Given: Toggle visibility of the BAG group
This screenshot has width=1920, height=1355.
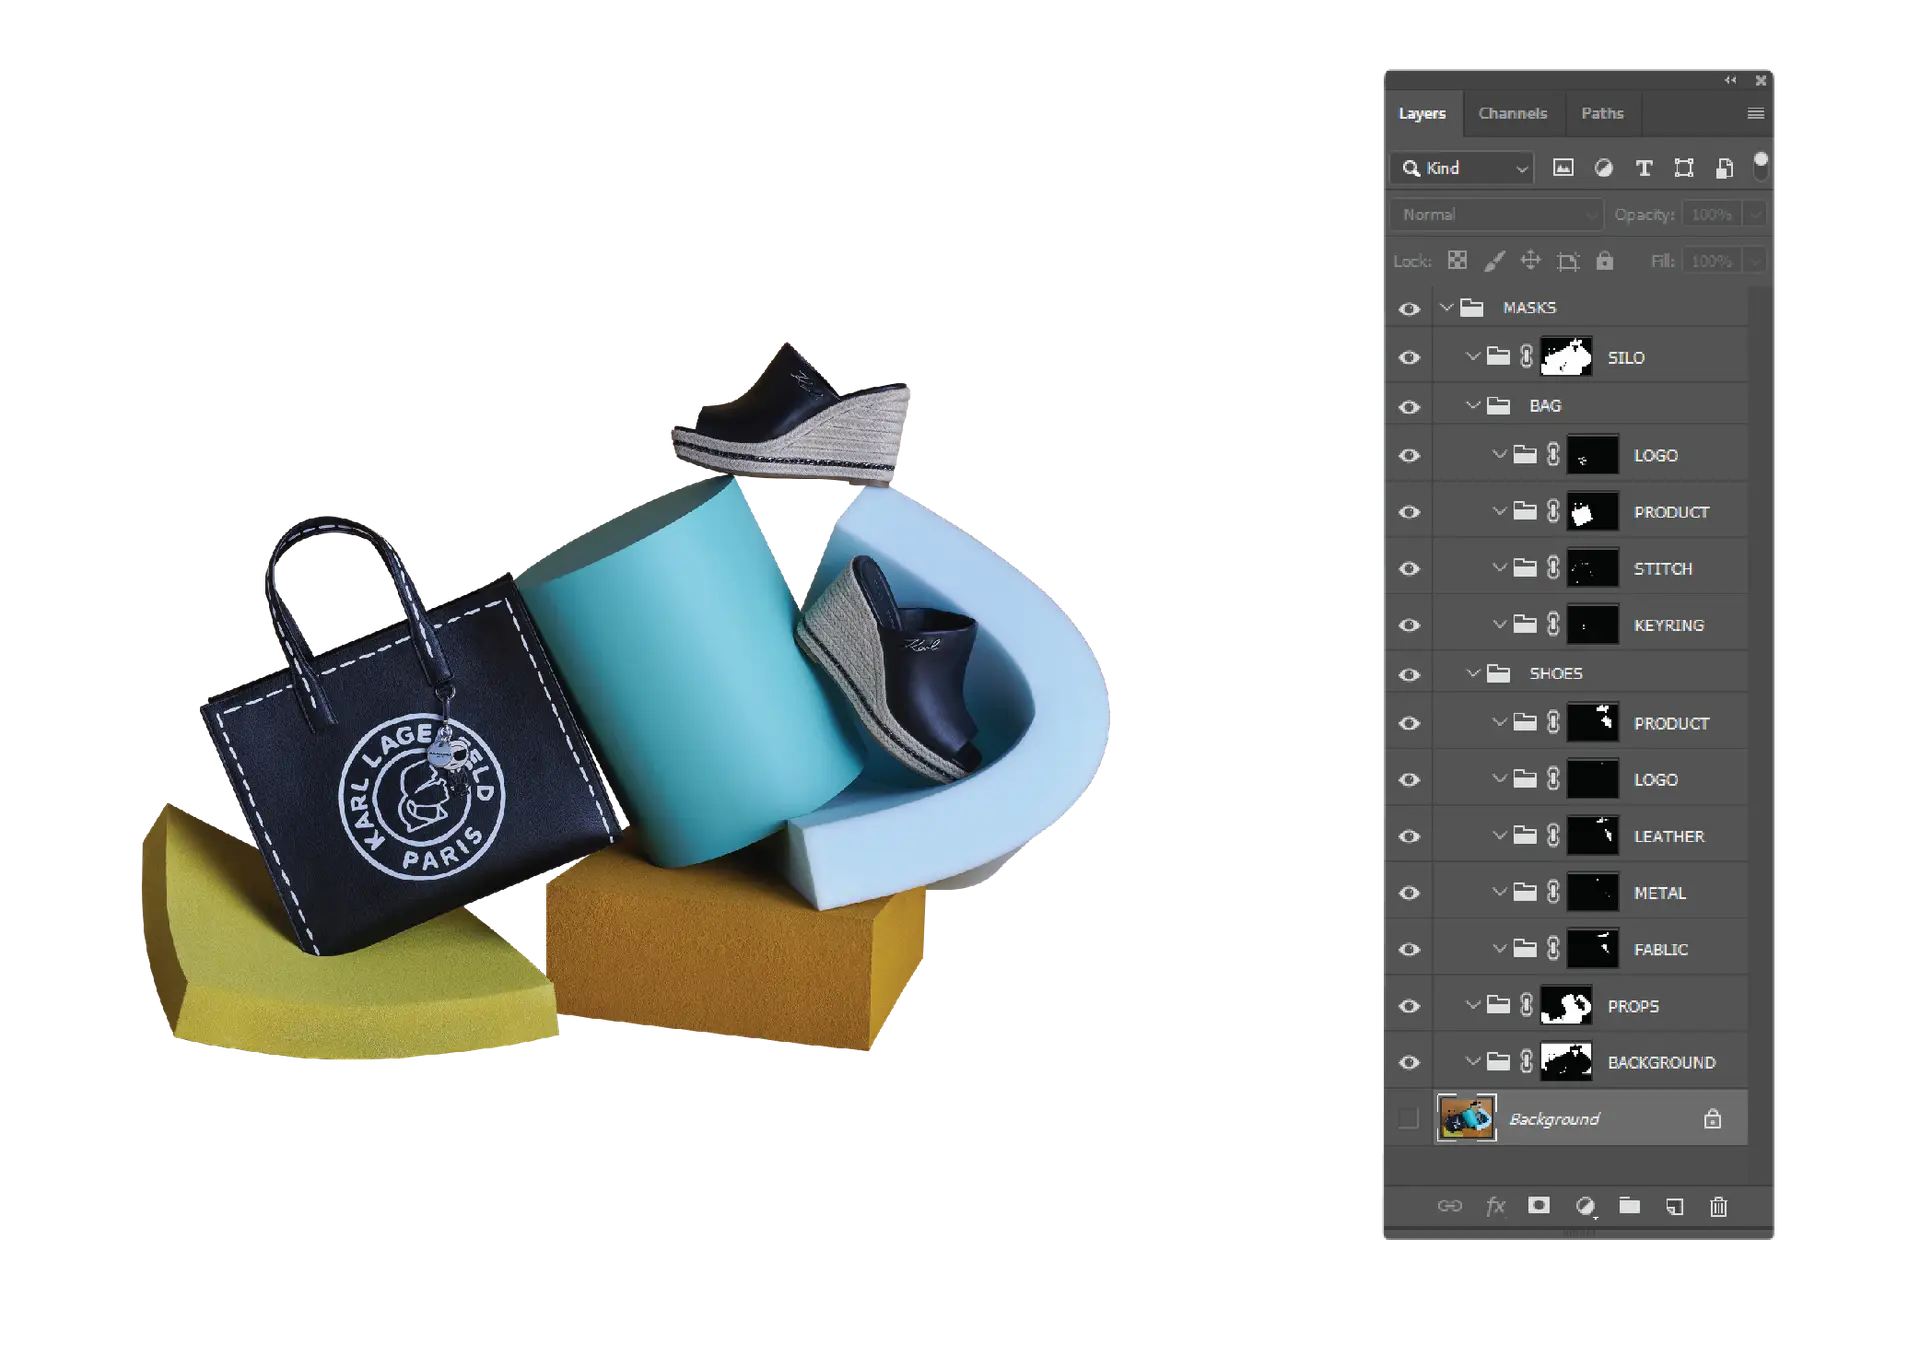Looking at the screenshot, I should [1409, 407].
